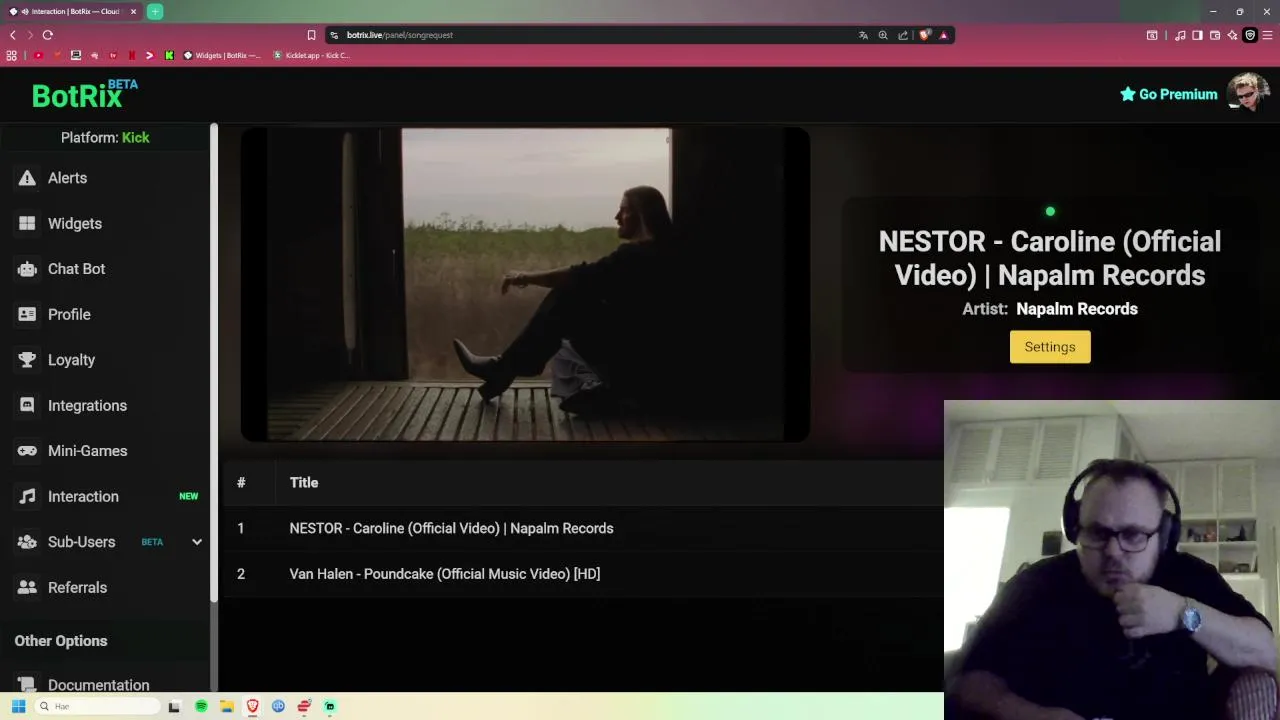Open the Leo AI sparkle icon
1280x720 pixels.
point(1232,35)
